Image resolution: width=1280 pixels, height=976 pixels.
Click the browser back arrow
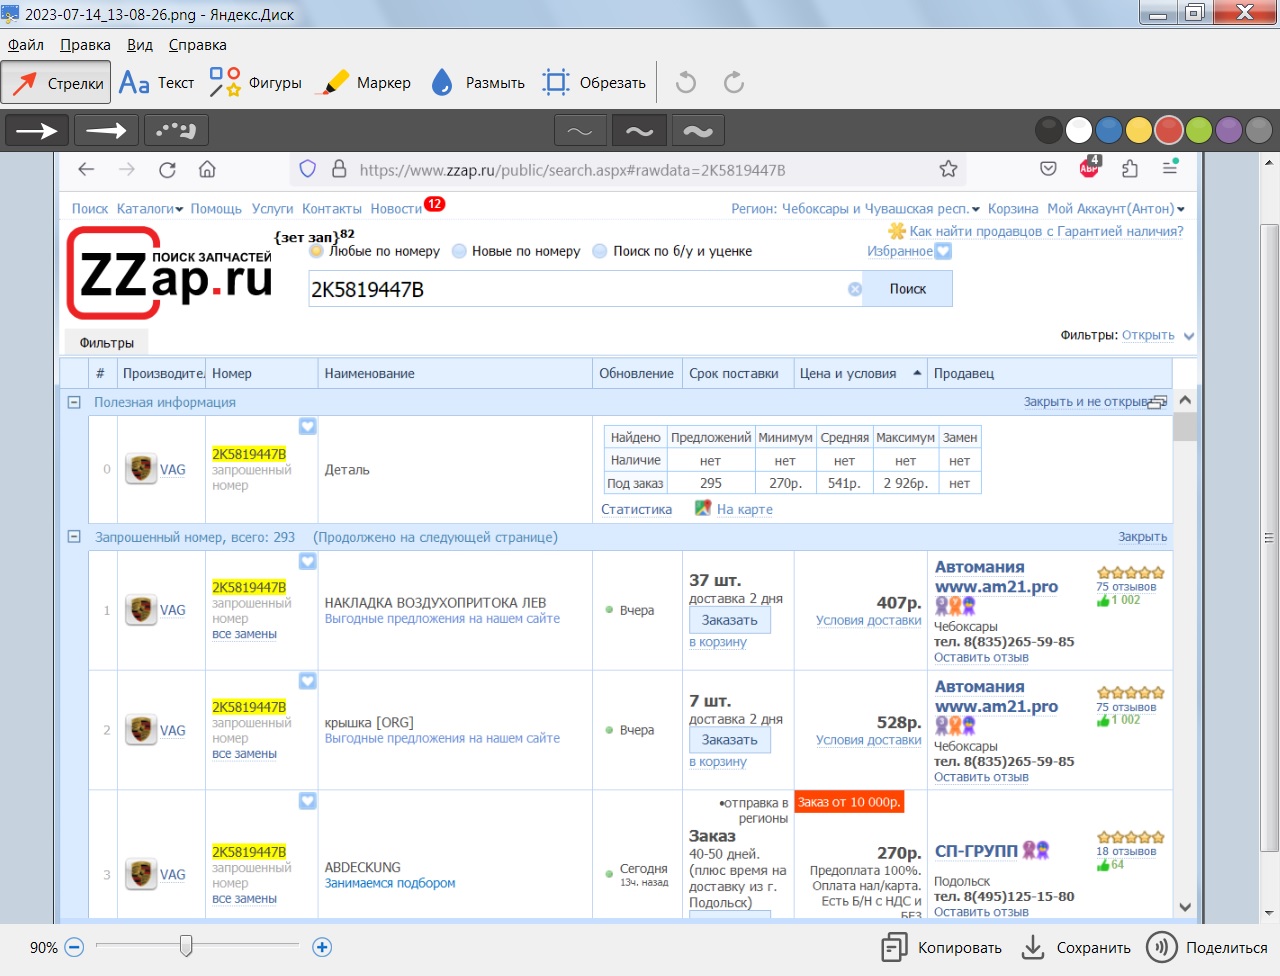pos(86,169)
